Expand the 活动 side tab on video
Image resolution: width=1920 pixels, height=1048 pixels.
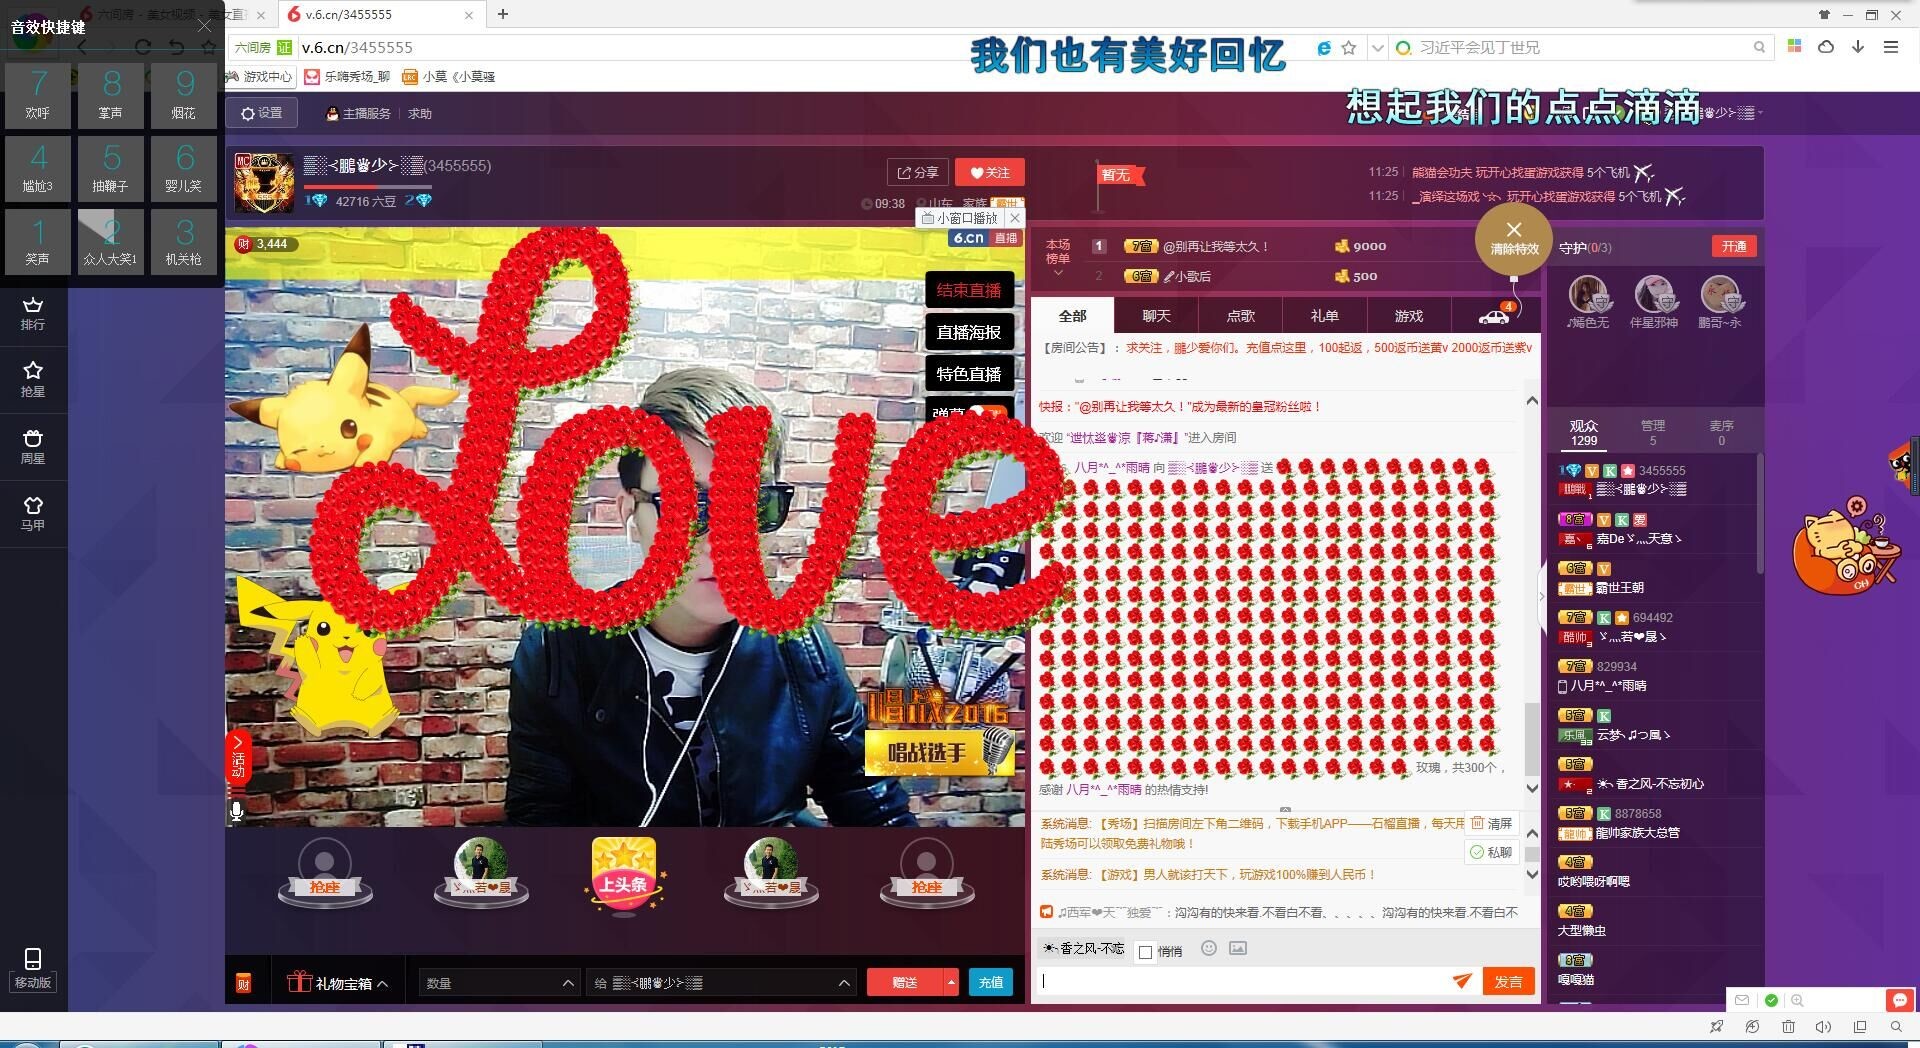238,756
